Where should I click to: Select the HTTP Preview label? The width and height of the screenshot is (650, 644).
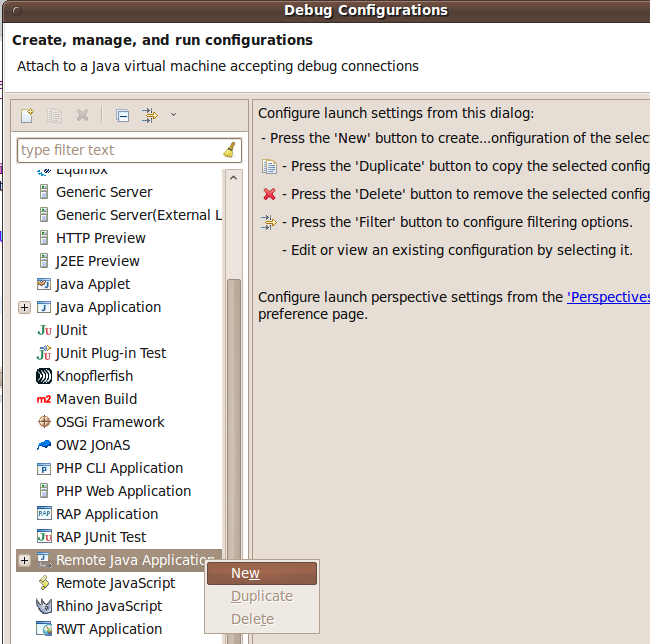101,238
